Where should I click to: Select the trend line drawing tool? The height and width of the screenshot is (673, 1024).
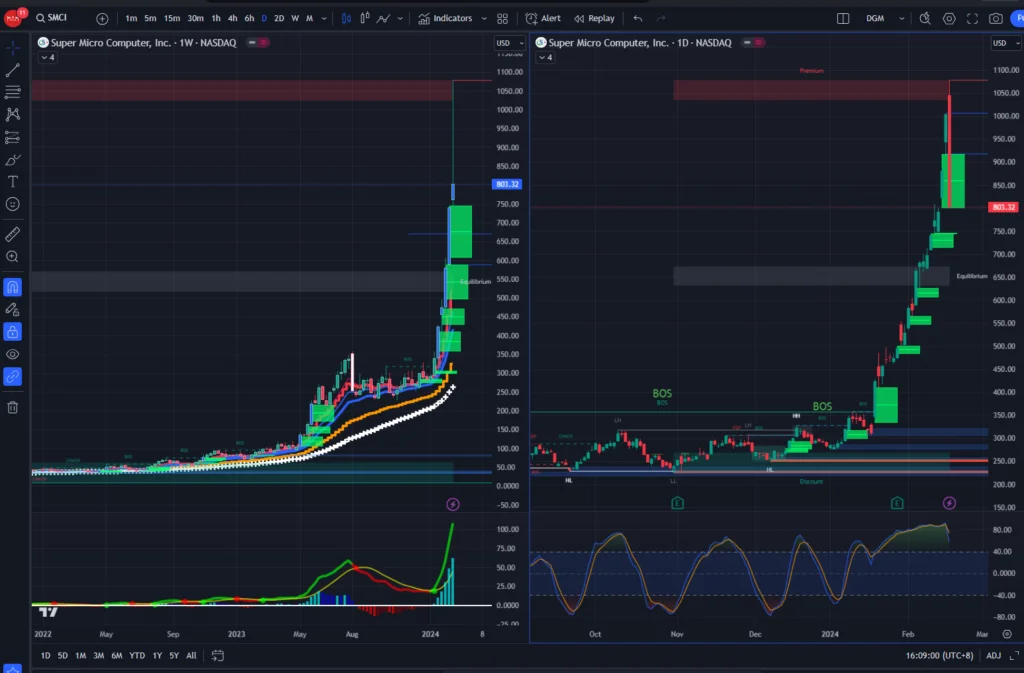[12, 70]
